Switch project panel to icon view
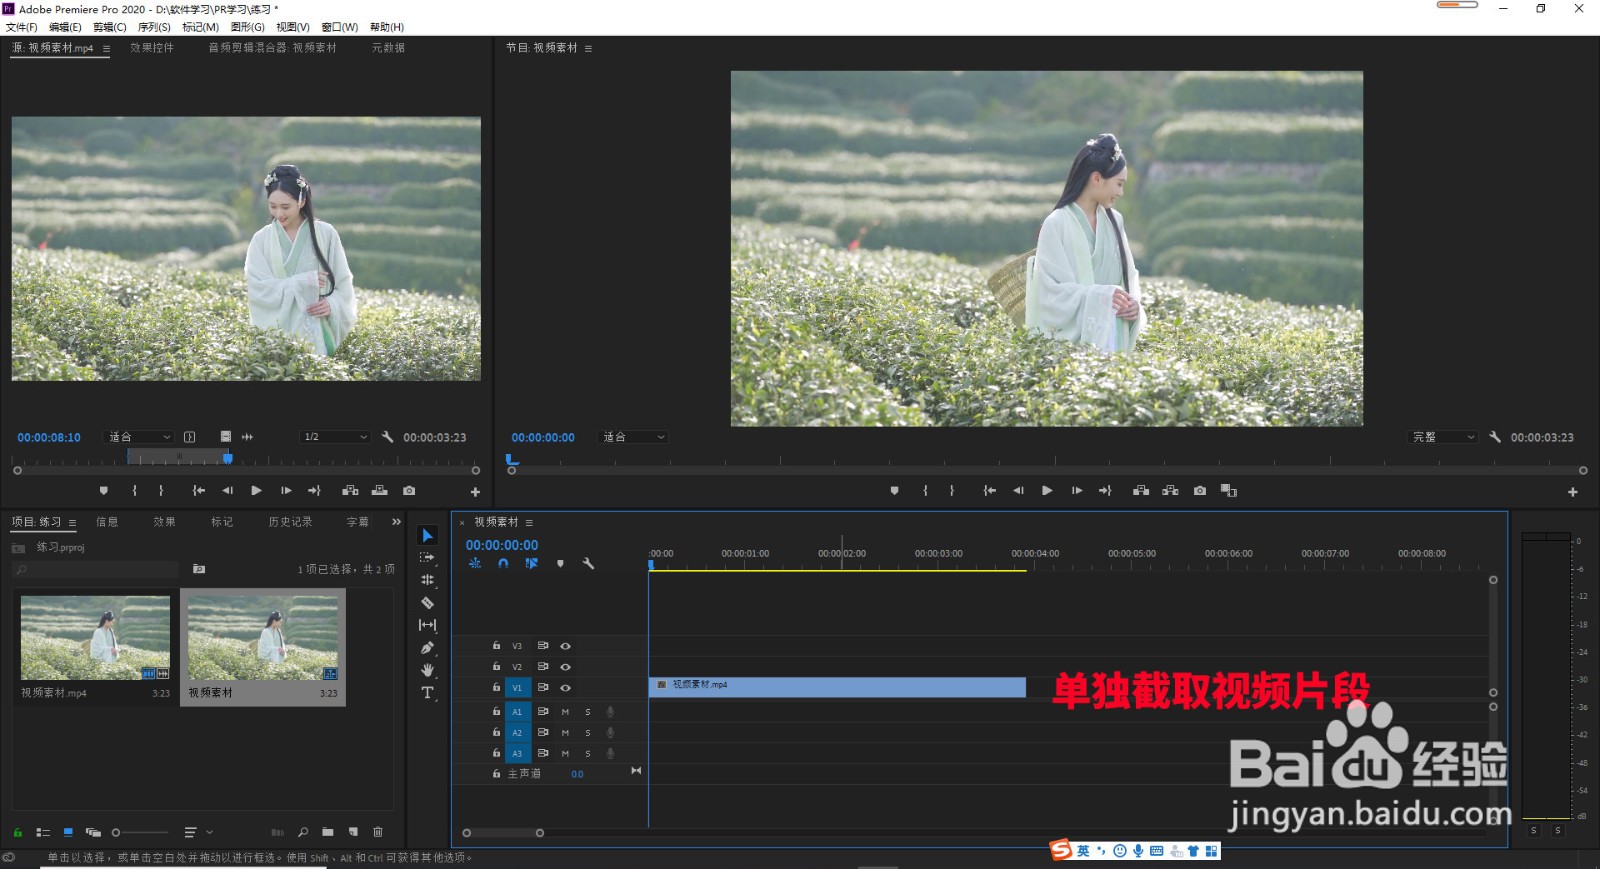 tap(68, 832)
